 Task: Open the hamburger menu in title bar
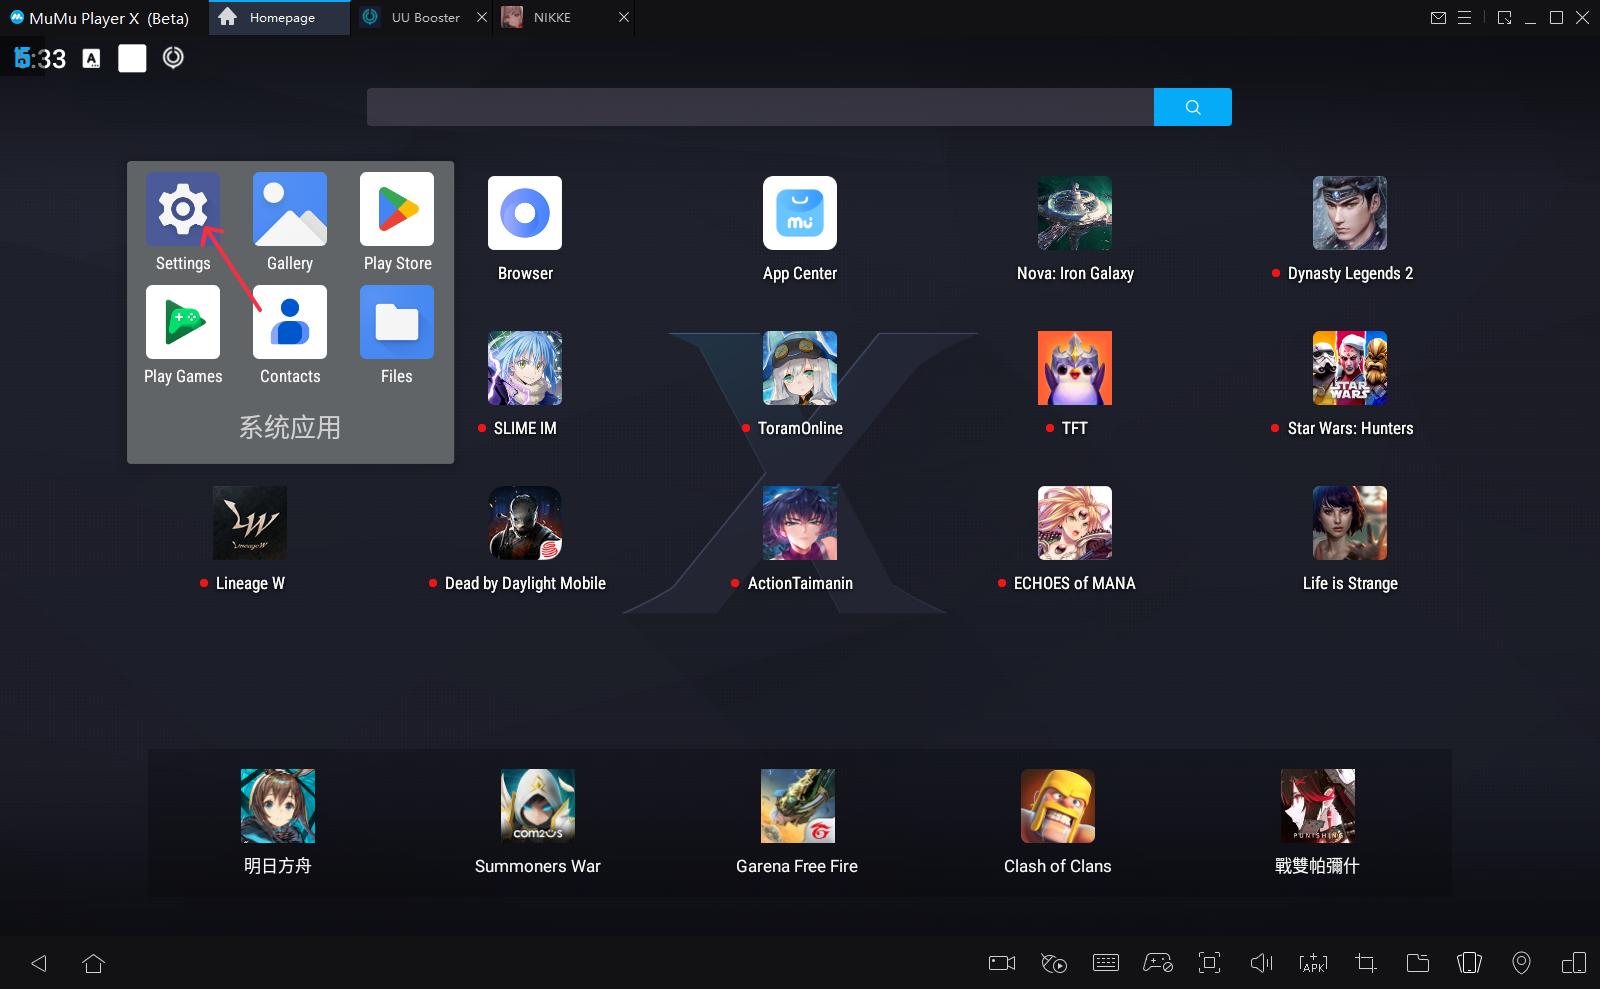[x=1465, y=18]
